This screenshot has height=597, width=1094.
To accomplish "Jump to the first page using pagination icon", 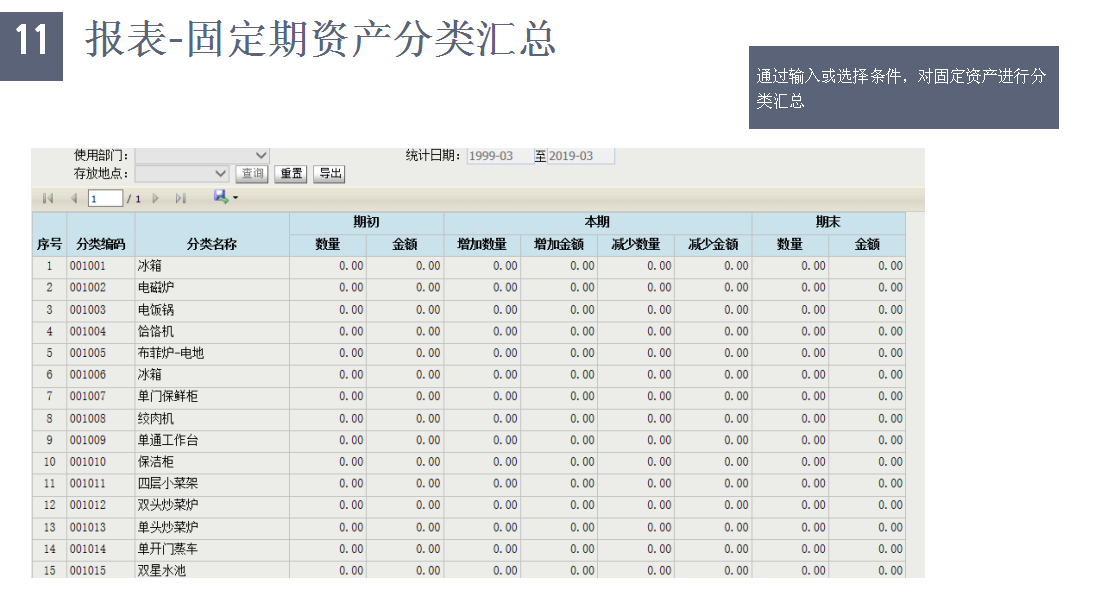I will [x=48, y=198].
